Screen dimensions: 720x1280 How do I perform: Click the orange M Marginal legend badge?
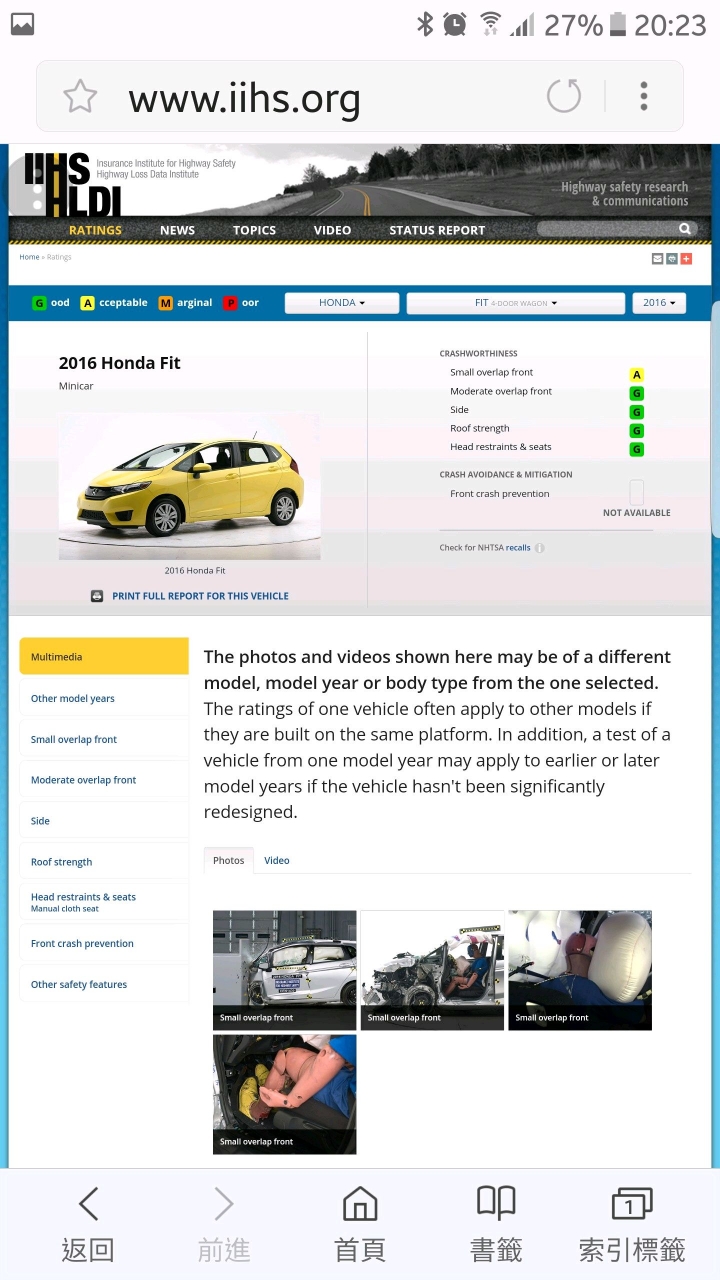point(165,303)
